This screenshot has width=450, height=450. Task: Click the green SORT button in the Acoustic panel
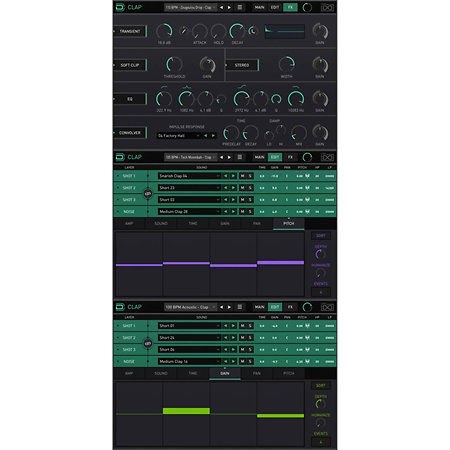tap(321, 386)
